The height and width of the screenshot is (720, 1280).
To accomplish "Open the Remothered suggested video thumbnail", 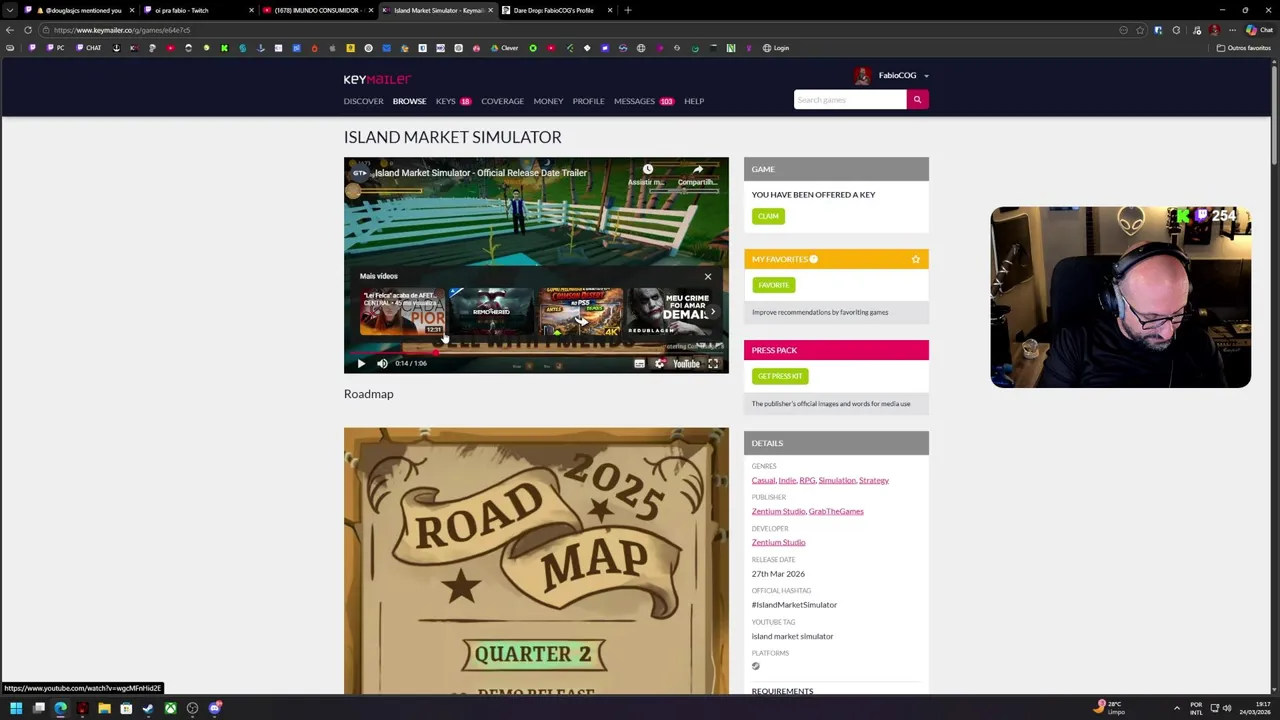I will (491, 312).
